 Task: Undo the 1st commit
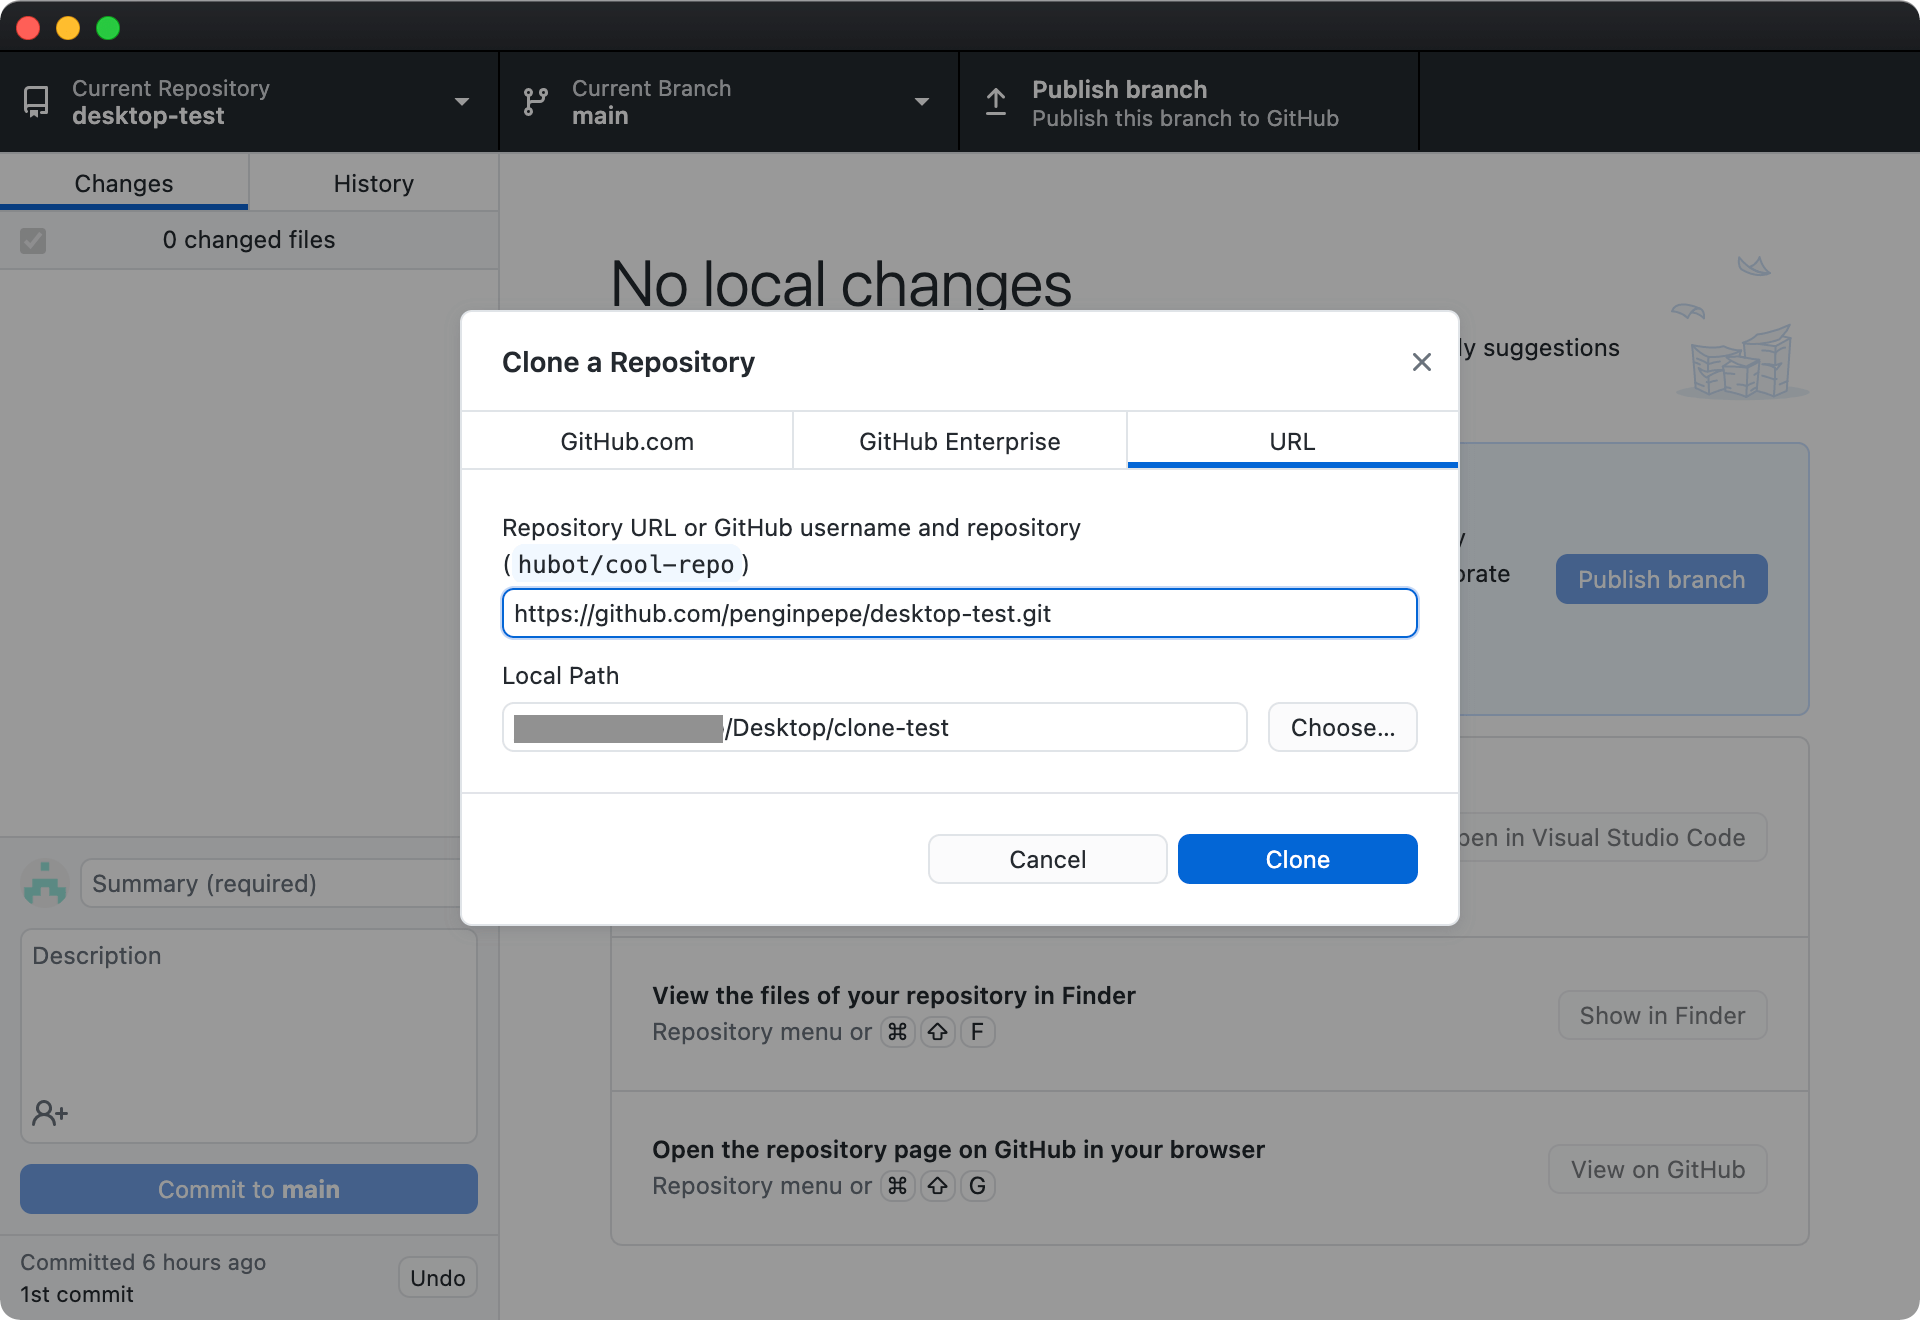[x=438, y=1278]
